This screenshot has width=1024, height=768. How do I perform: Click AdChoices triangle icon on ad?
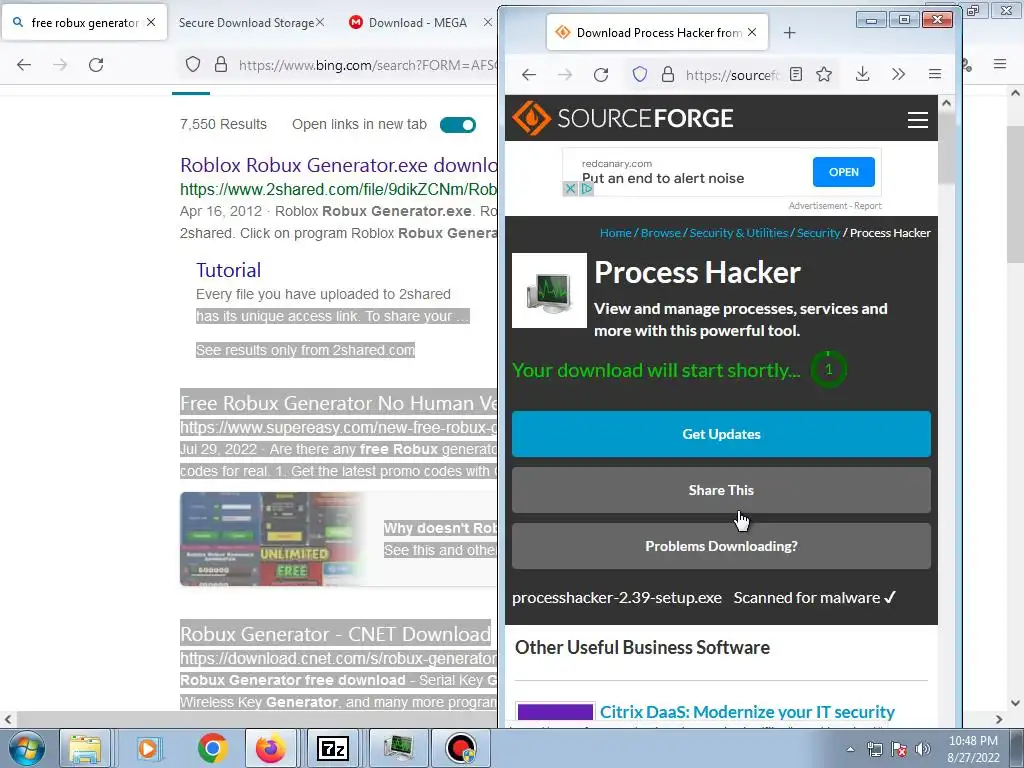(586, 189)
